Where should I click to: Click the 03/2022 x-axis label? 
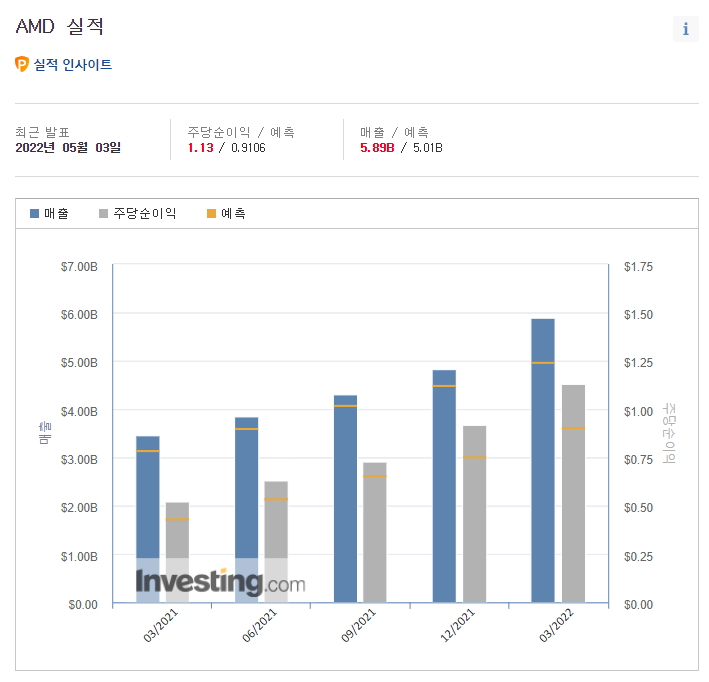click(x=556, y=625)
